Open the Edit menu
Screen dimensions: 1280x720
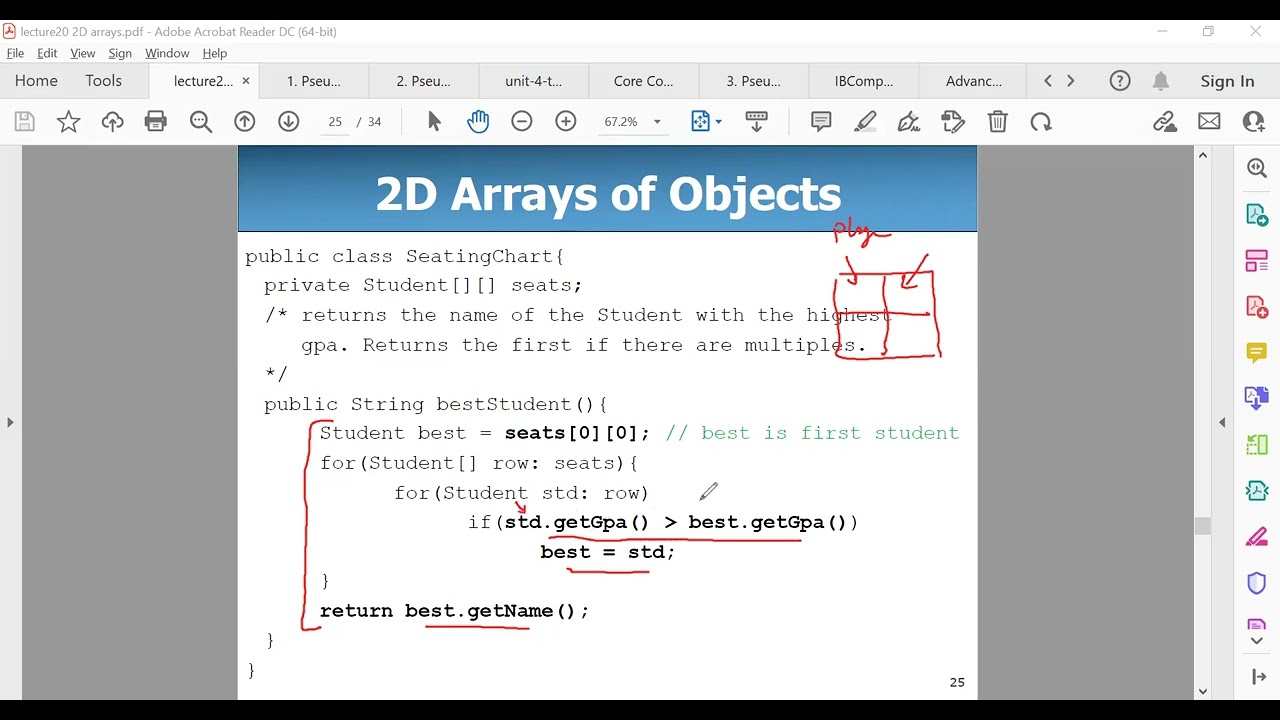point(47,53)
